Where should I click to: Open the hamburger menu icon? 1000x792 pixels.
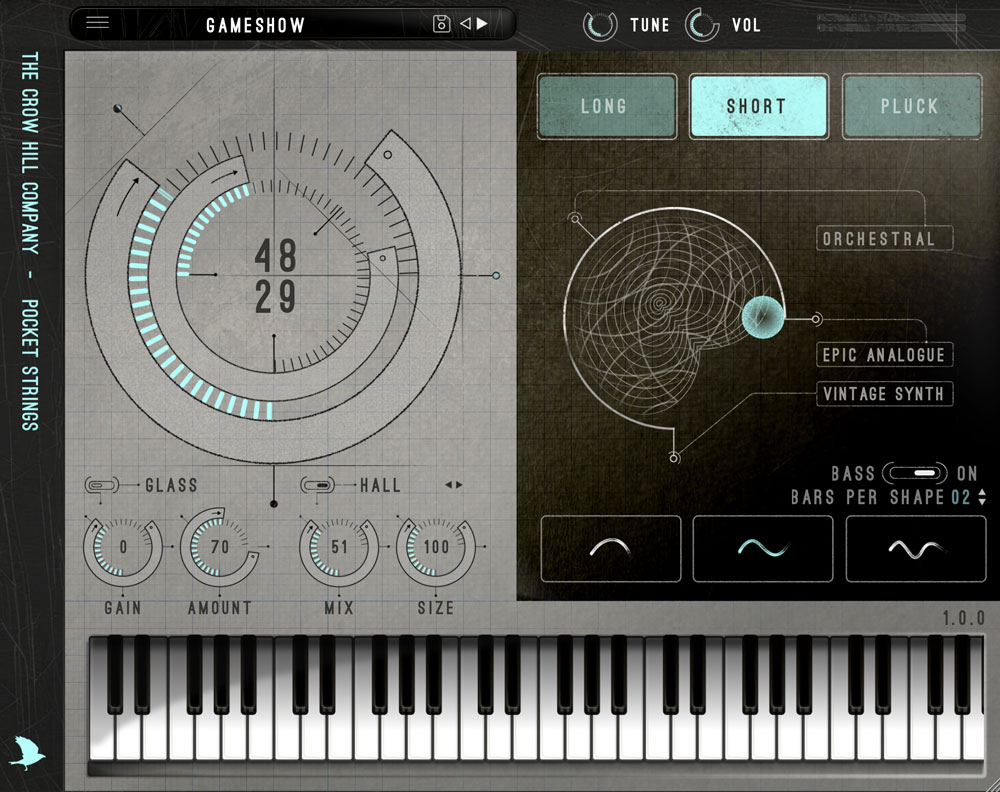tap(98, 23)
